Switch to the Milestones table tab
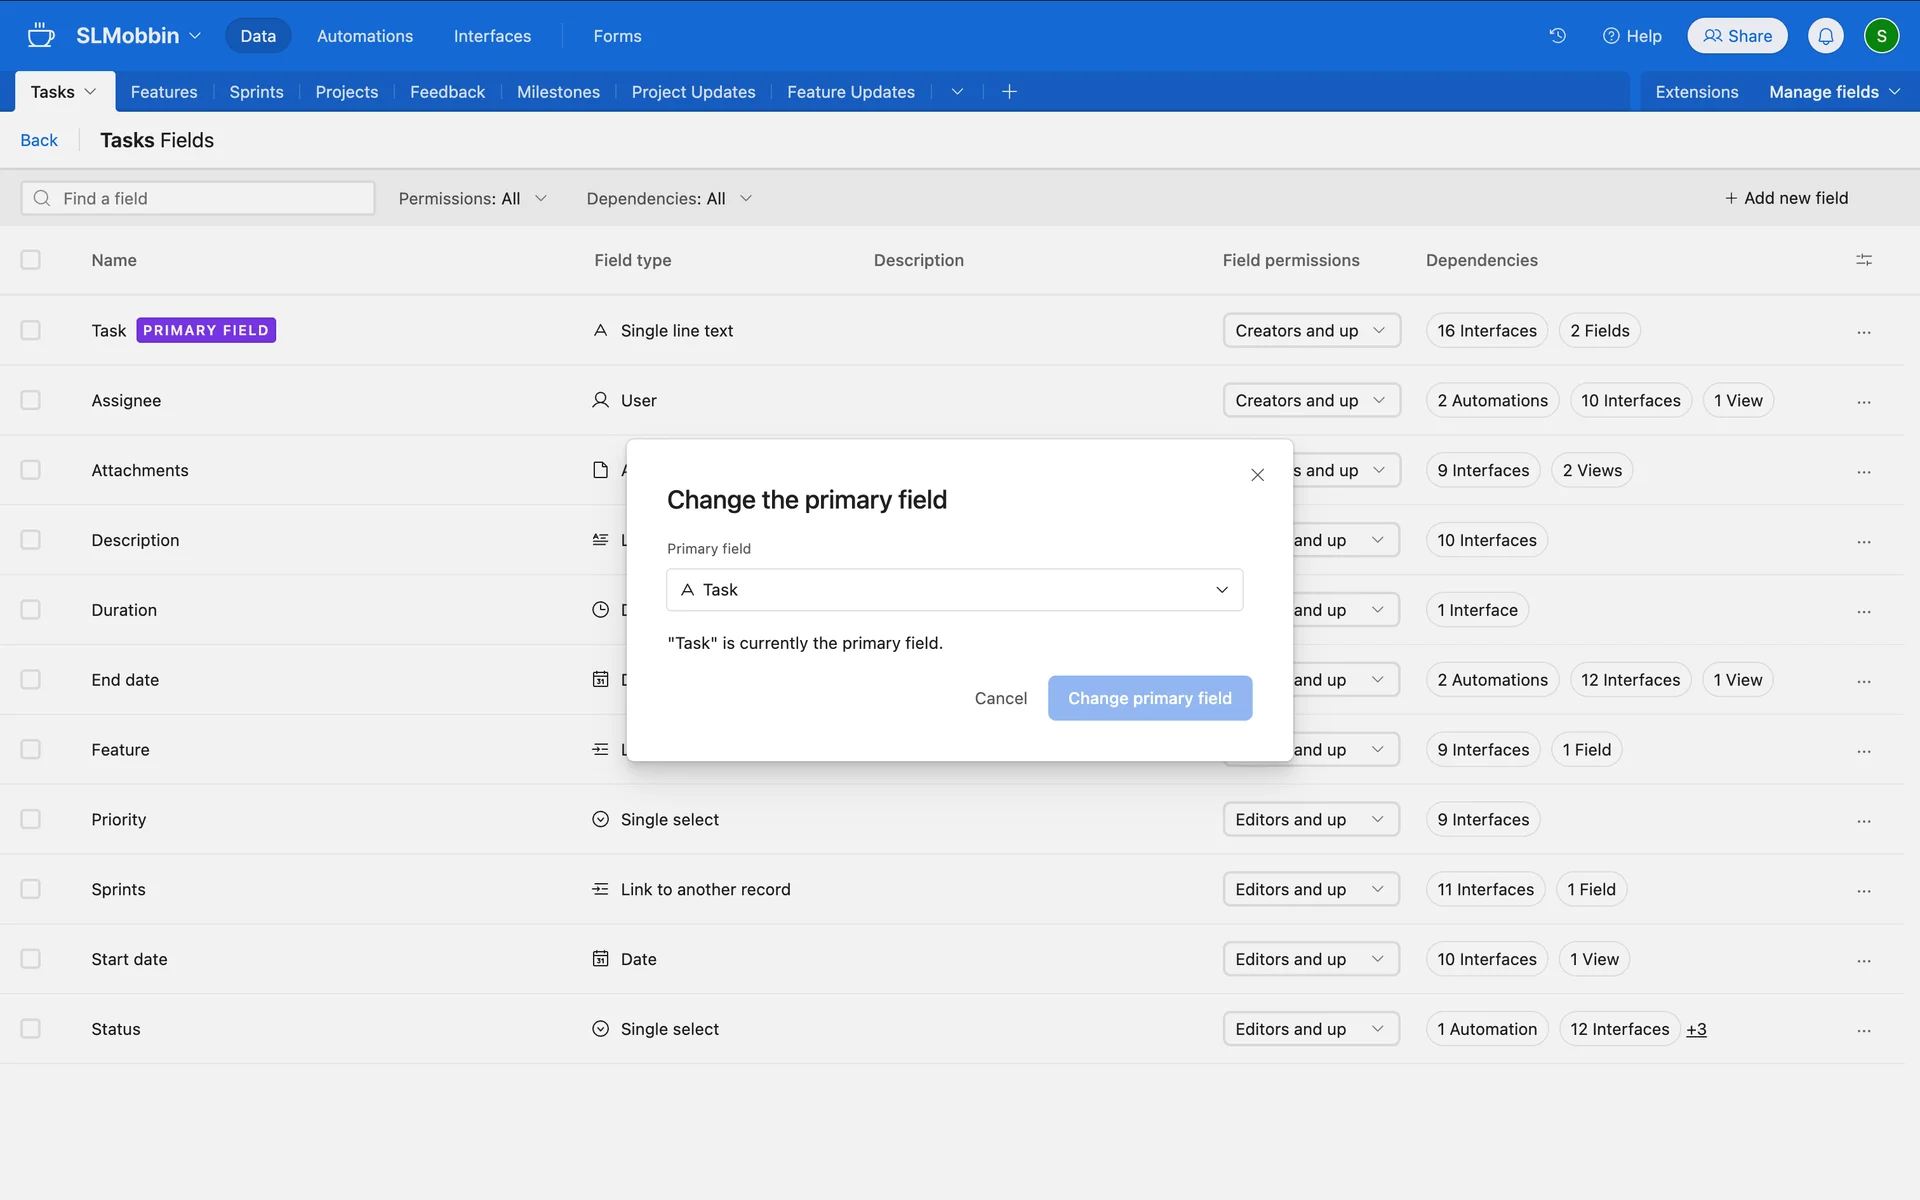The height and width of the screenshot is (1200, 1920). point(558,92)
